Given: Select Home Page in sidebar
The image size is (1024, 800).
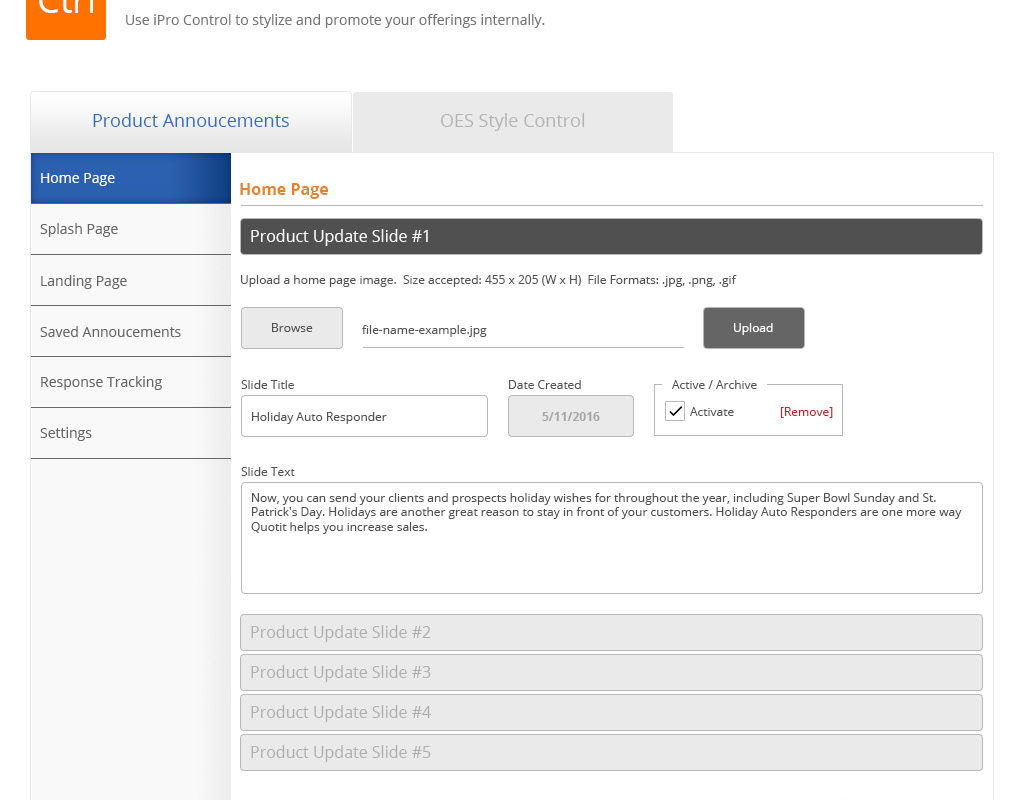Looking at the screenshot, I should (130, 178).
